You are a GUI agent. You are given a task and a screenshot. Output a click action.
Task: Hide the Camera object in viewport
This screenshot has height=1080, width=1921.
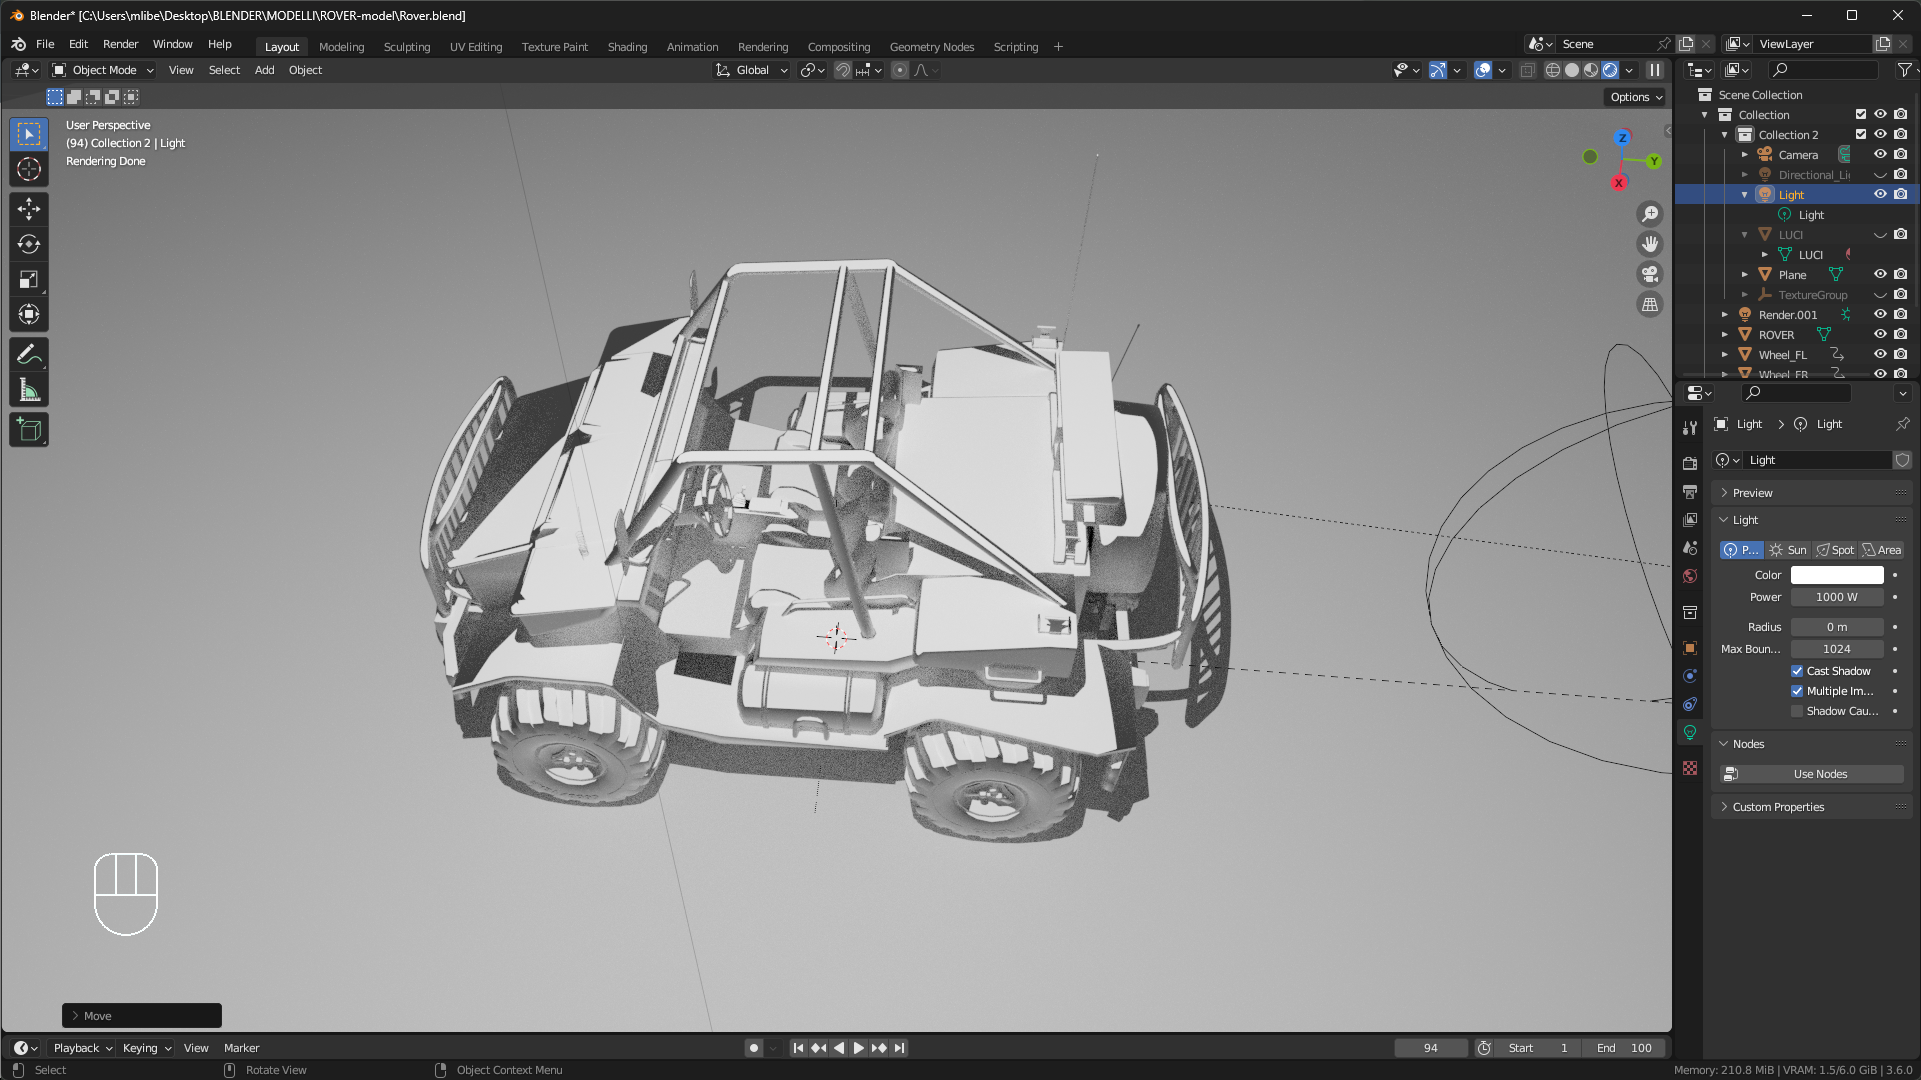(1880, 154)
